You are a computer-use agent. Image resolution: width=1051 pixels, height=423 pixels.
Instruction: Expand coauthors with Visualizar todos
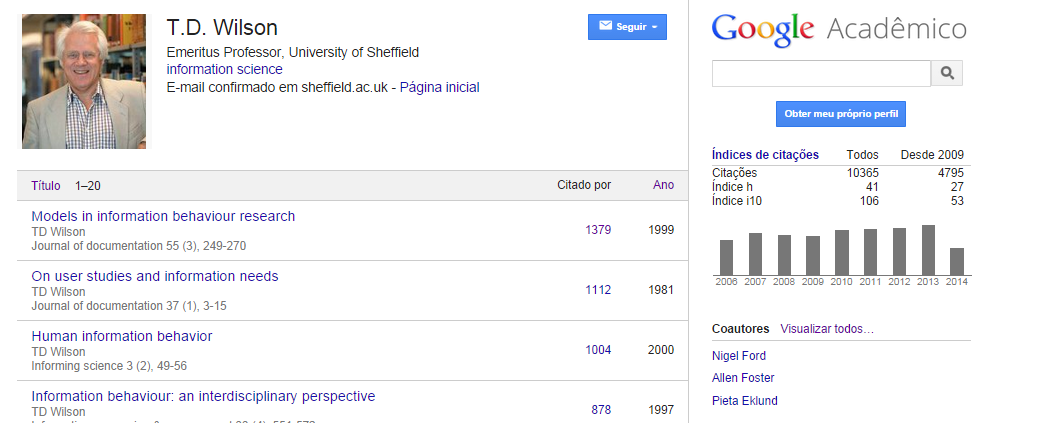pos(827,329)
